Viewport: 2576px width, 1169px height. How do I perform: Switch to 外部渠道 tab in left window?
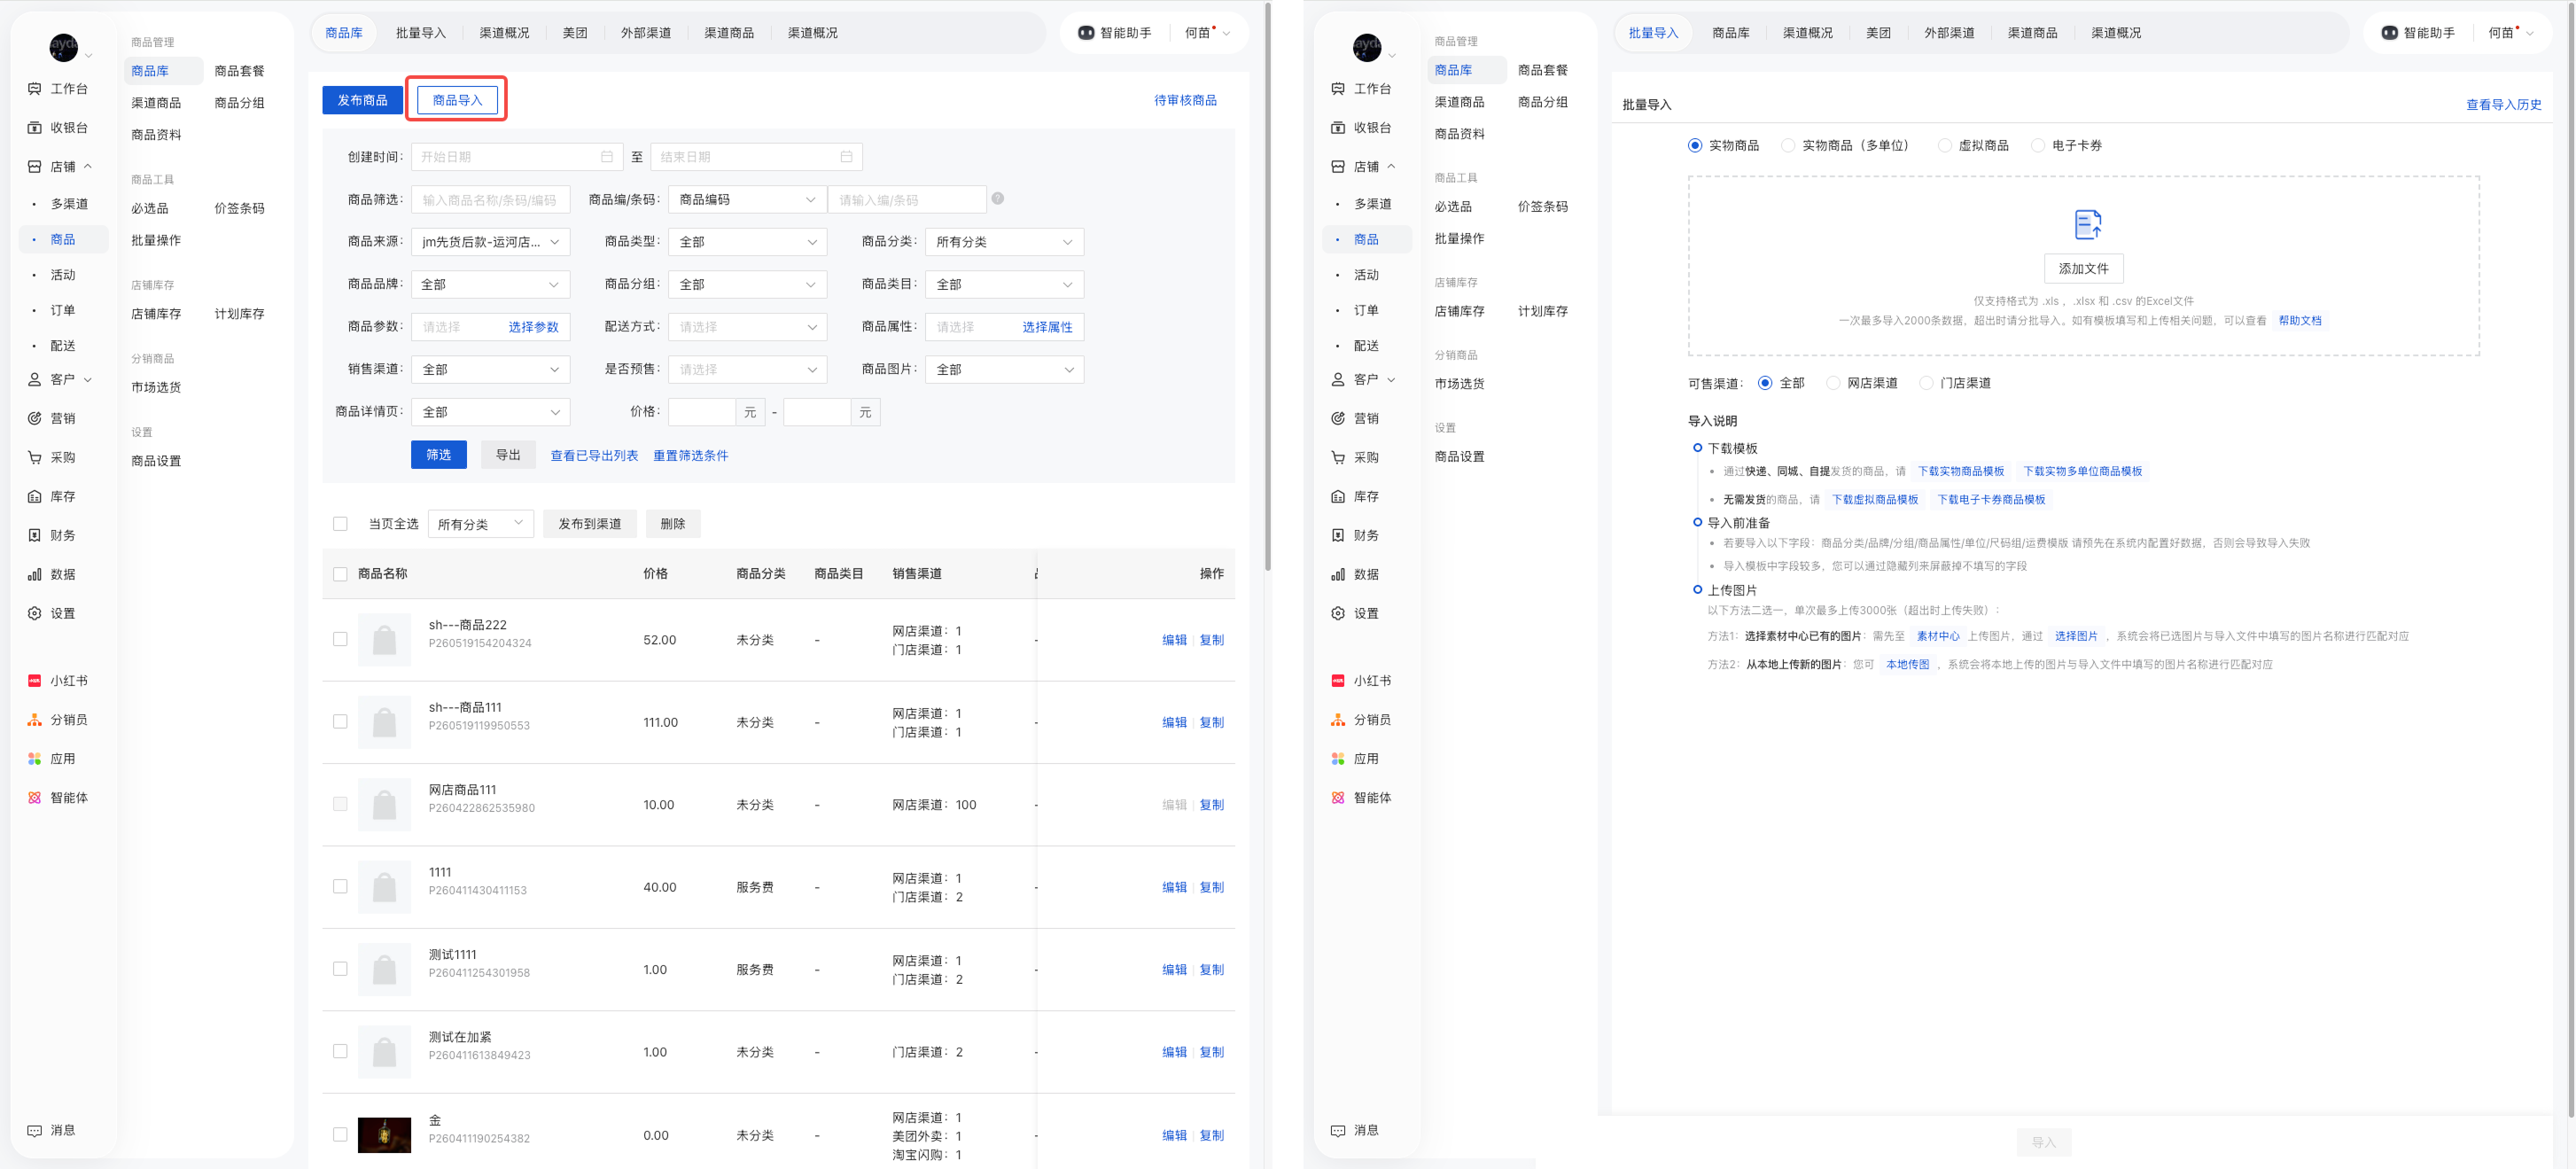click(646, 33)
